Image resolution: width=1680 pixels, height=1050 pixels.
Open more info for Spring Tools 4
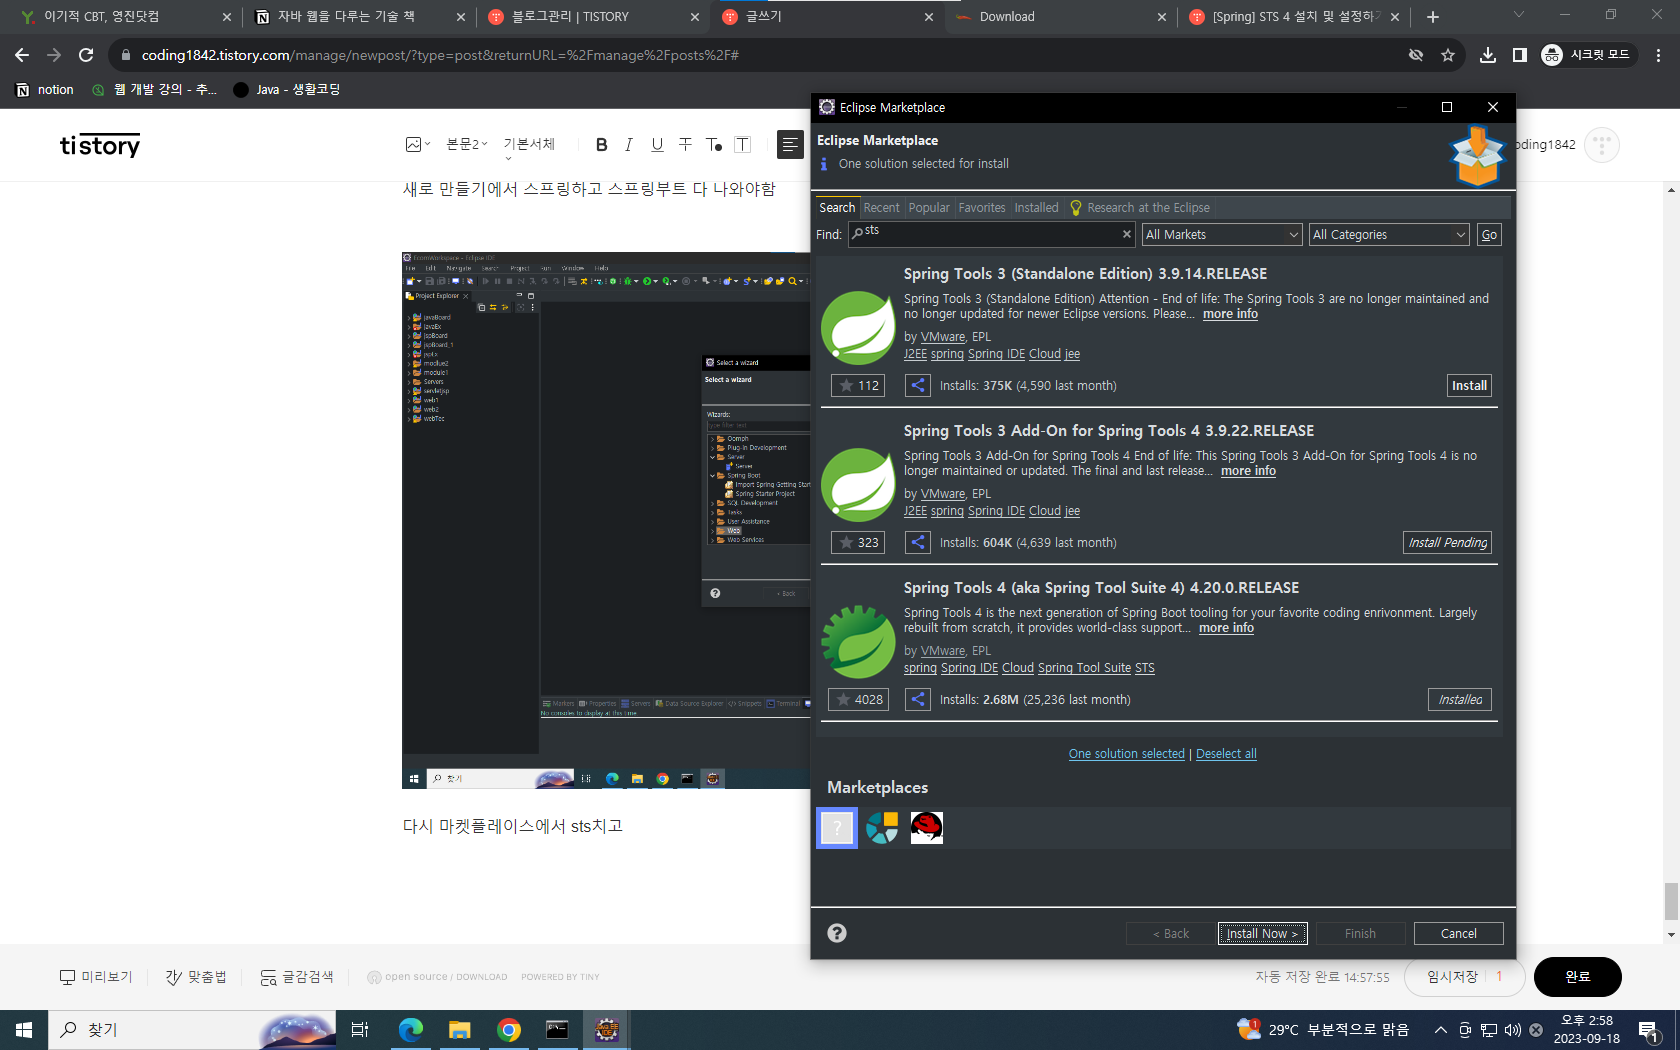1226,628
